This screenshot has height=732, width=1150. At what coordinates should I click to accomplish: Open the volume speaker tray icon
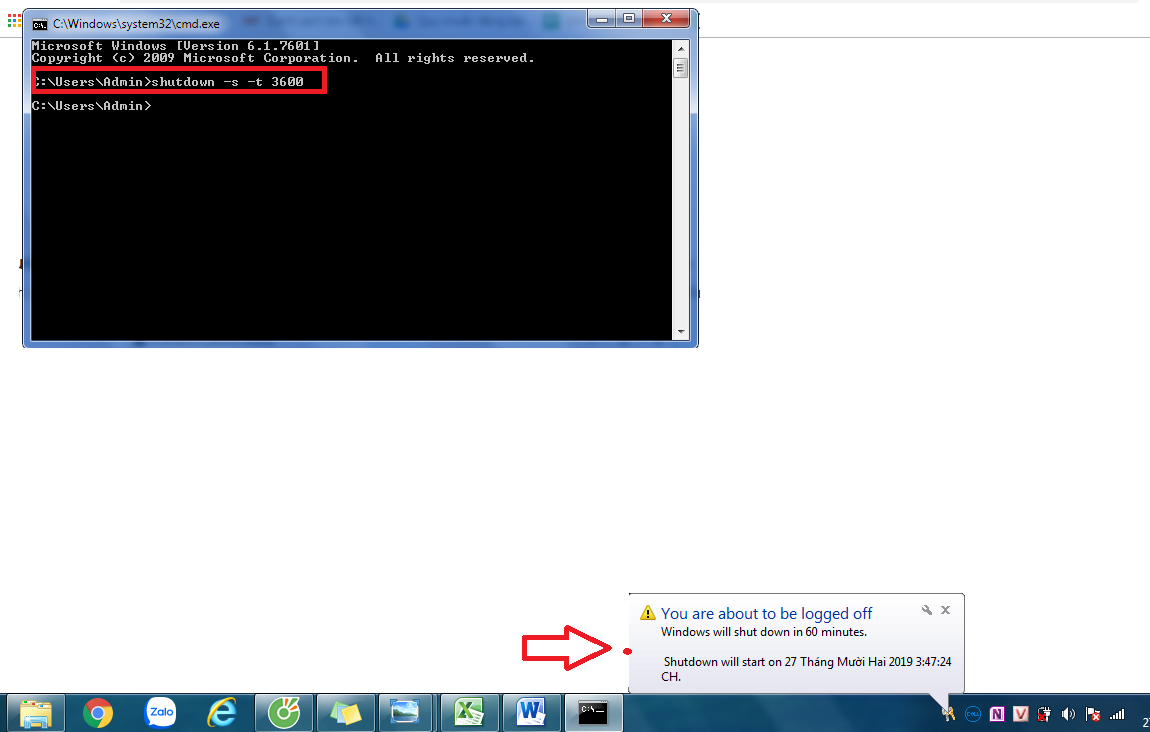[1069, 714]
